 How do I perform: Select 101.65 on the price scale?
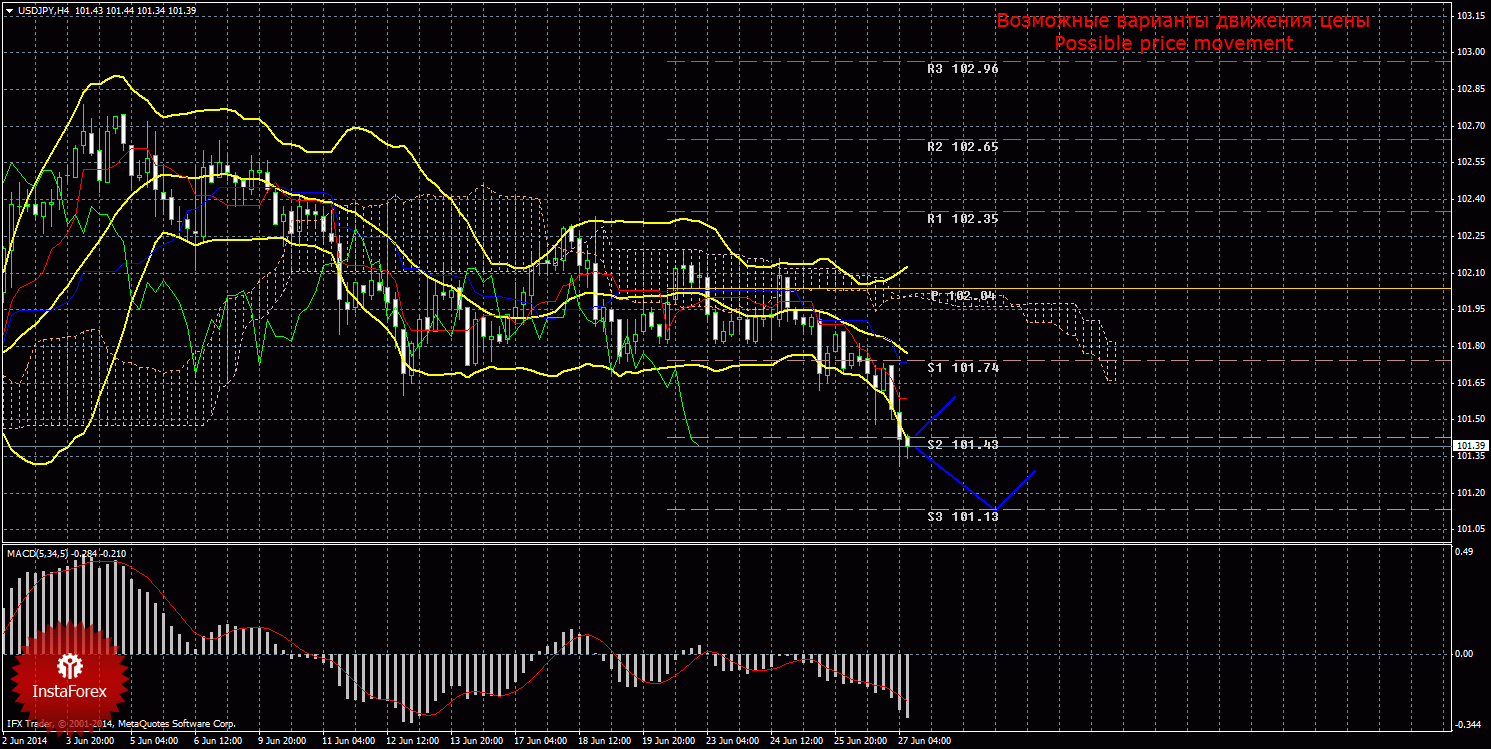[1469, 382]
